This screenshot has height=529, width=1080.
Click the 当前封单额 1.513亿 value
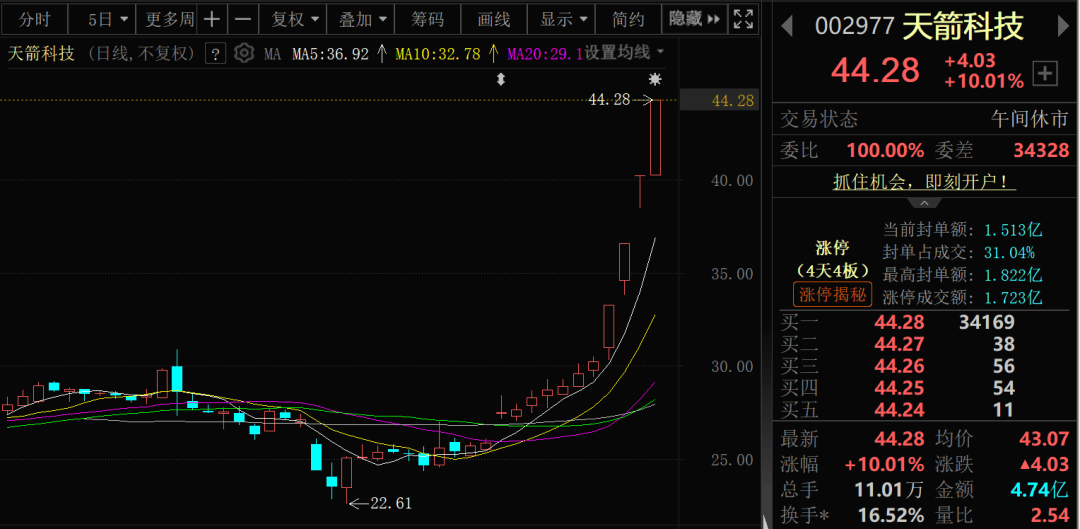1011,230
